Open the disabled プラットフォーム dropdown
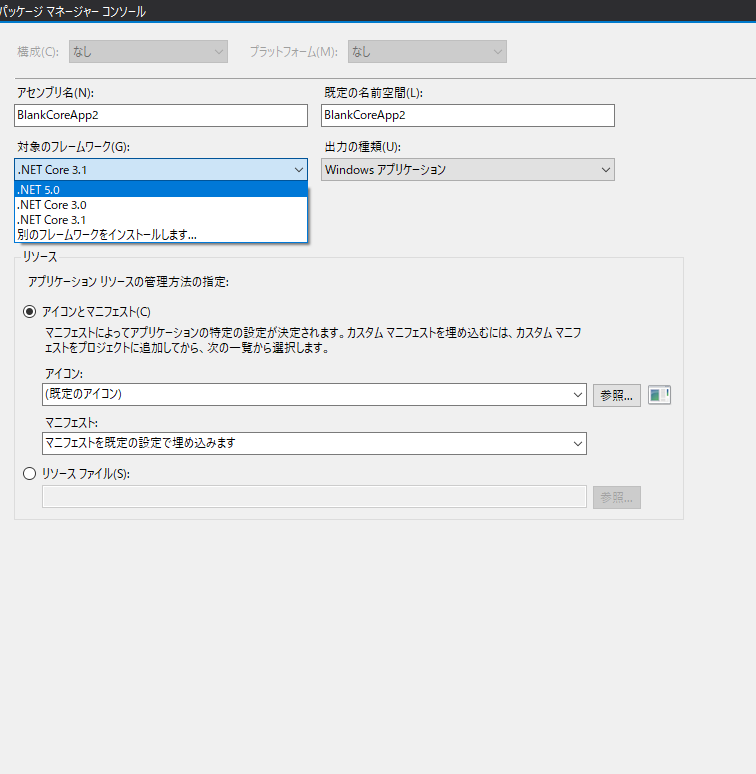Image resolution: width=756 pixels, height=774 pixels. (x=427, y=51)
